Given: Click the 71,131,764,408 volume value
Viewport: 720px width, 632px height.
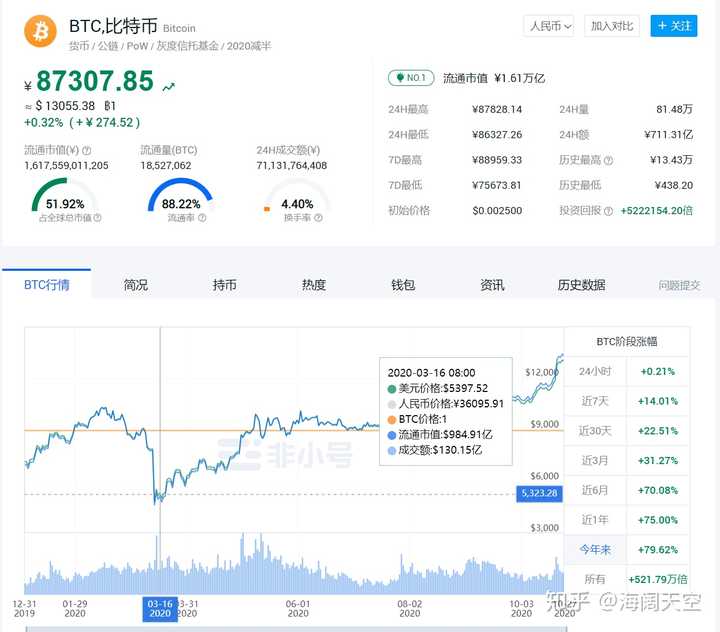Looking at the screenshot, I should pos(292,166).
